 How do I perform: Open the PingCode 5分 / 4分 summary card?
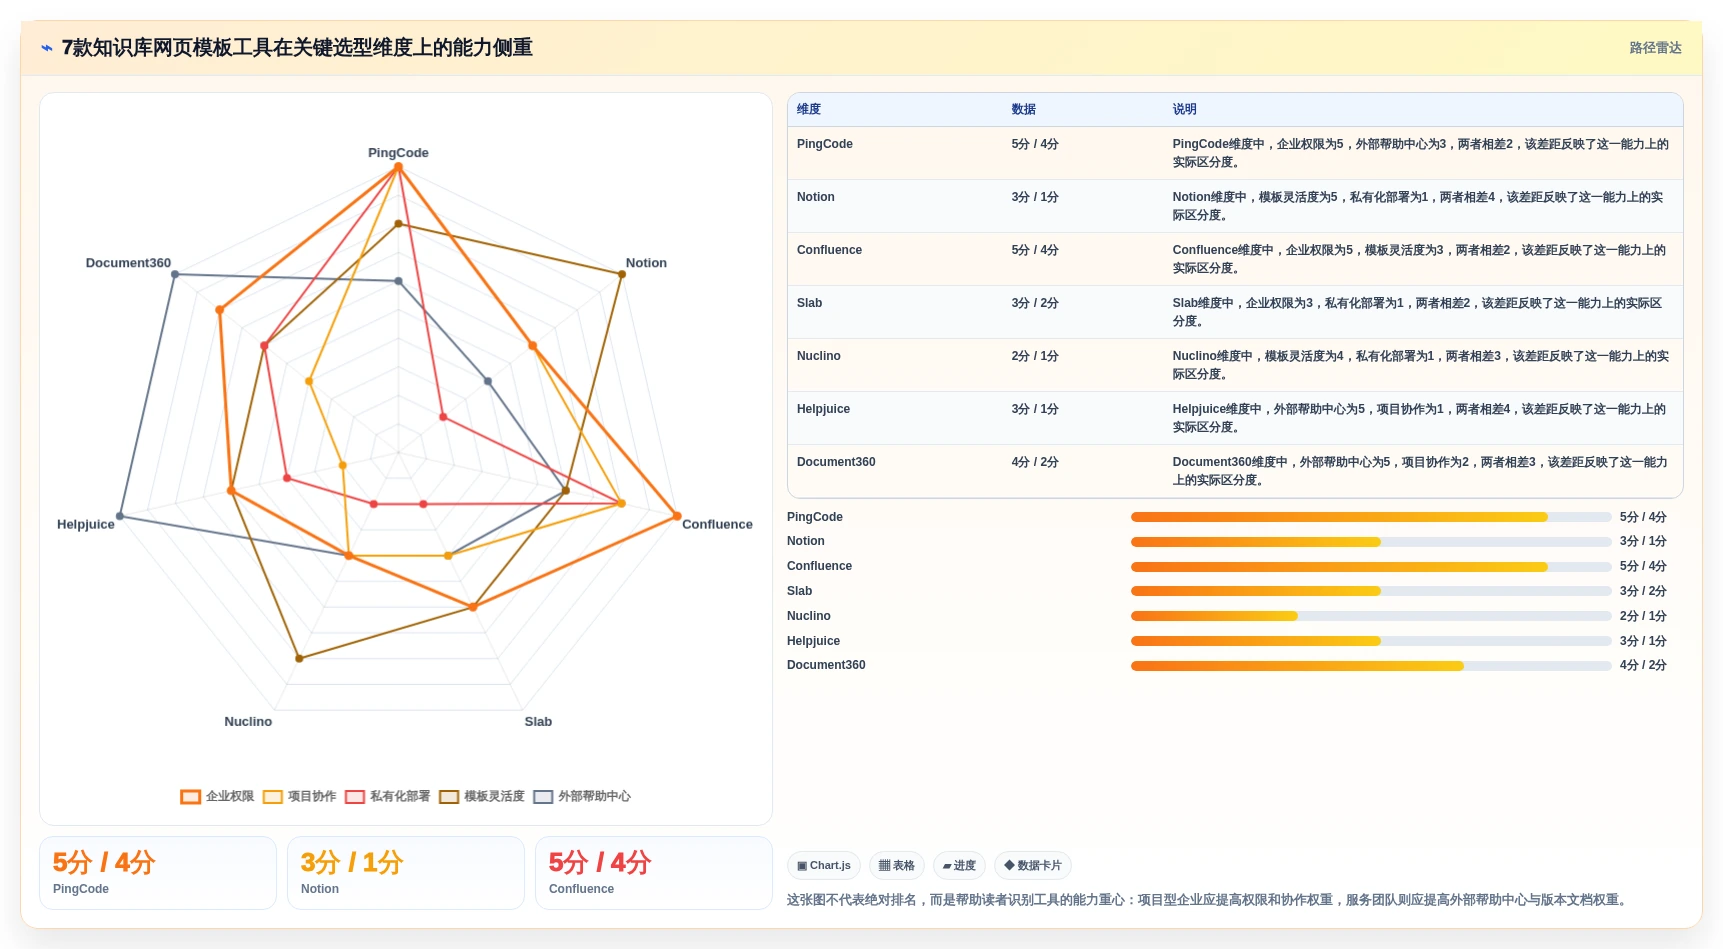(x=158, y=873)
